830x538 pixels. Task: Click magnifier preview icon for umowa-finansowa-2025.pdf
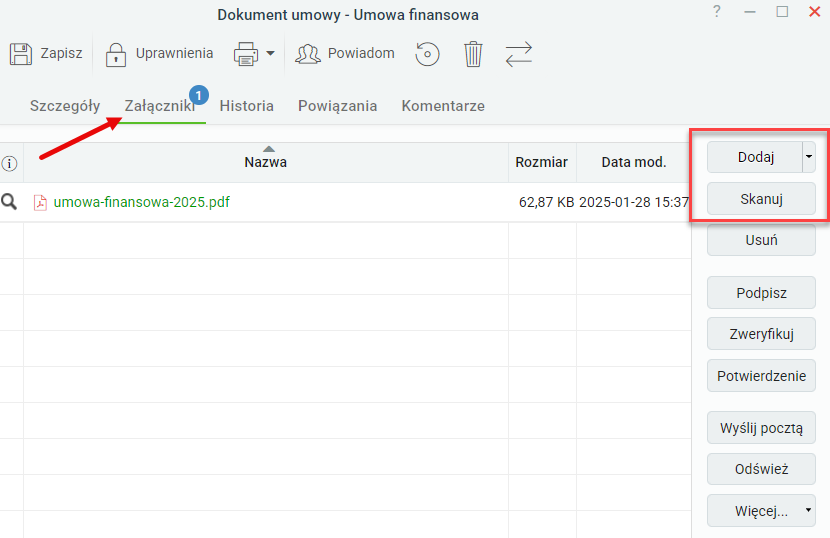click(9, 202)
